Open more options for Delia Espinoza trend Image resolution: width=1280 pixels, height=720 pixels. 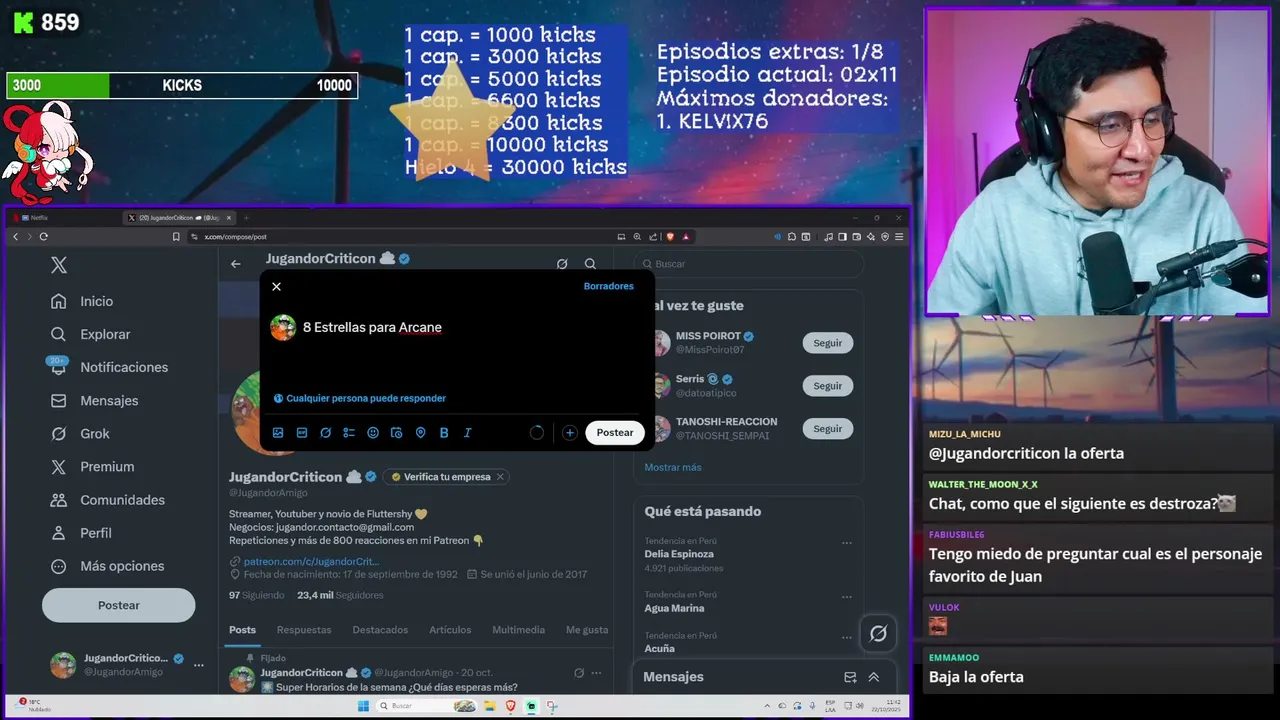click(847, 543)
